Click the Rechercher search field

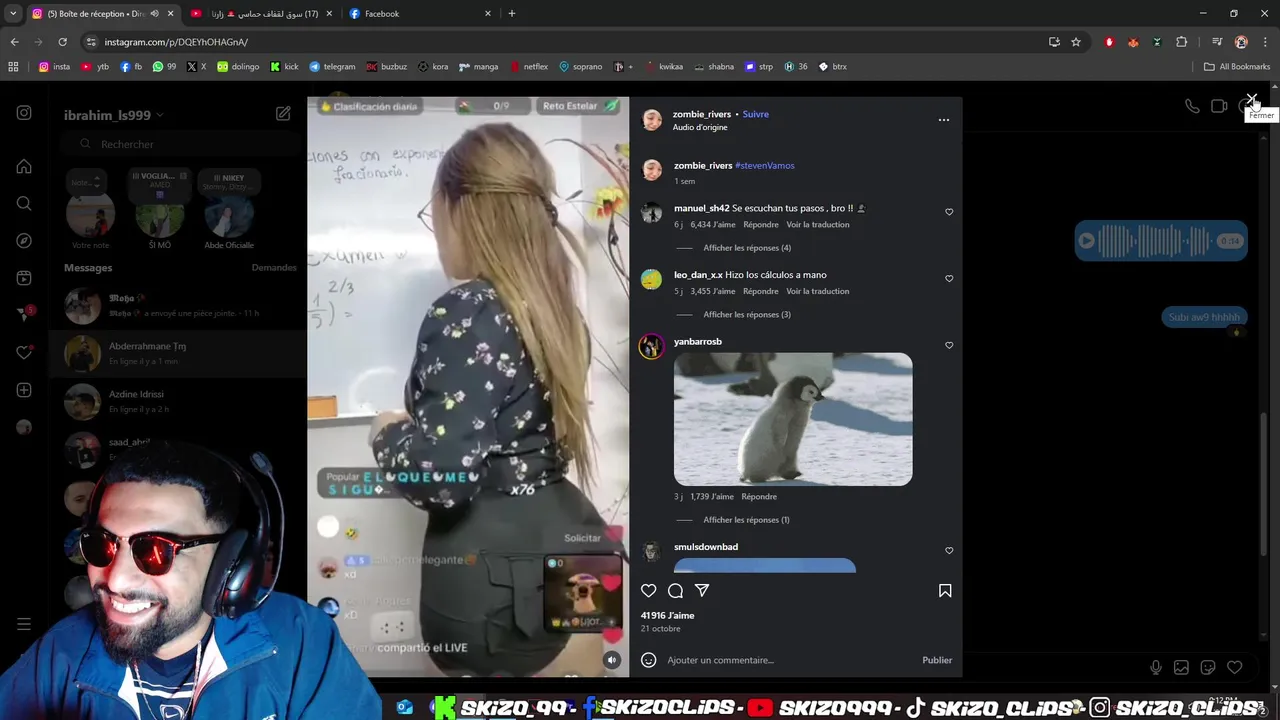coord(180,144)
